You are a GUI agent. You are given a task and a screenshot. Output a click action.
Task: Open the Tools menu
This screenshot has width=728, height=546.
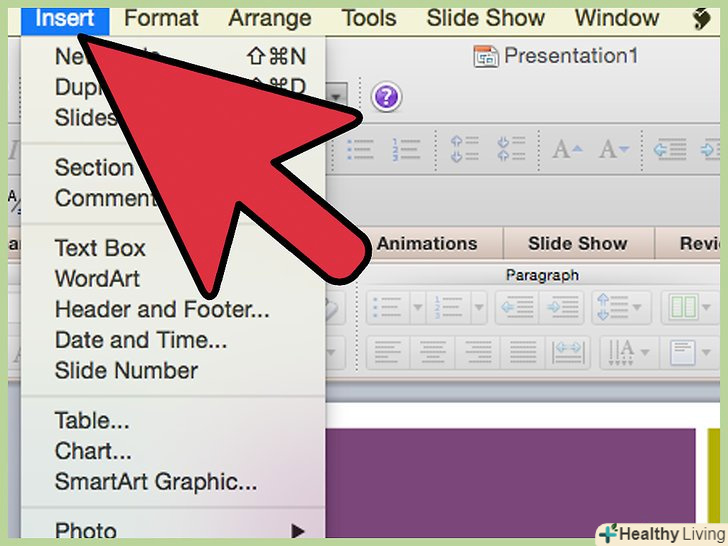coord(369,19)
